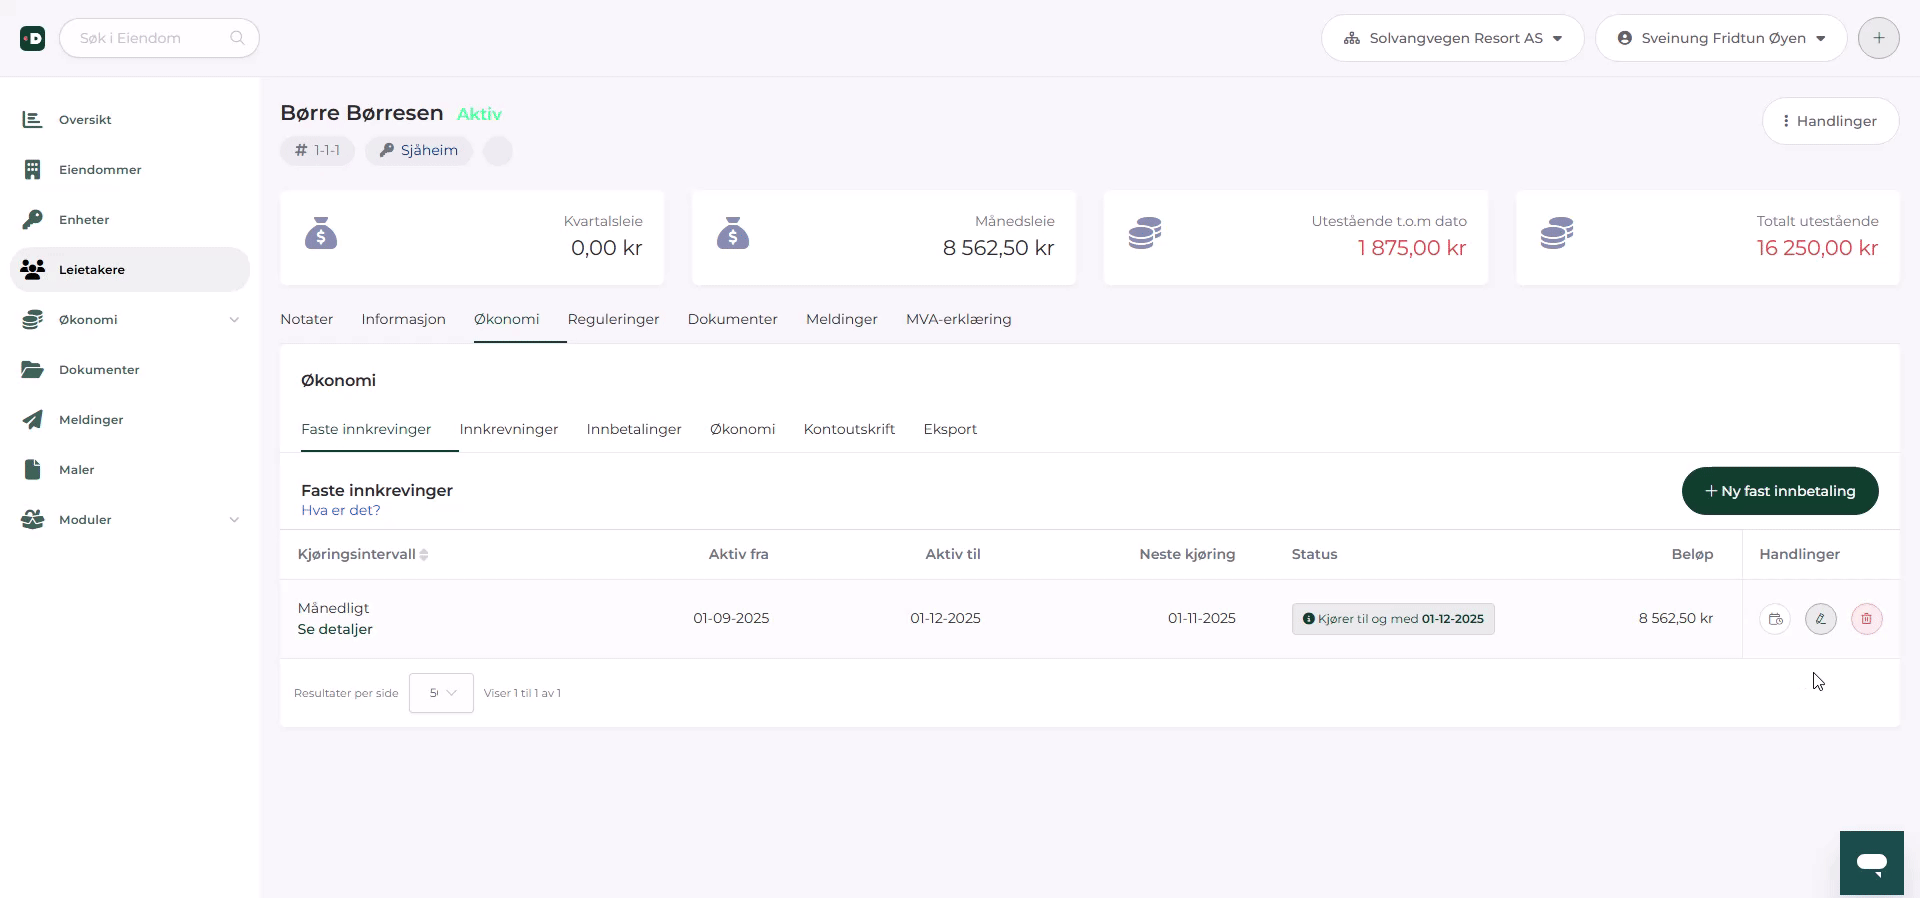Open Oversikt in the sidebar
1920x898 pixels.
click(130, 120)
